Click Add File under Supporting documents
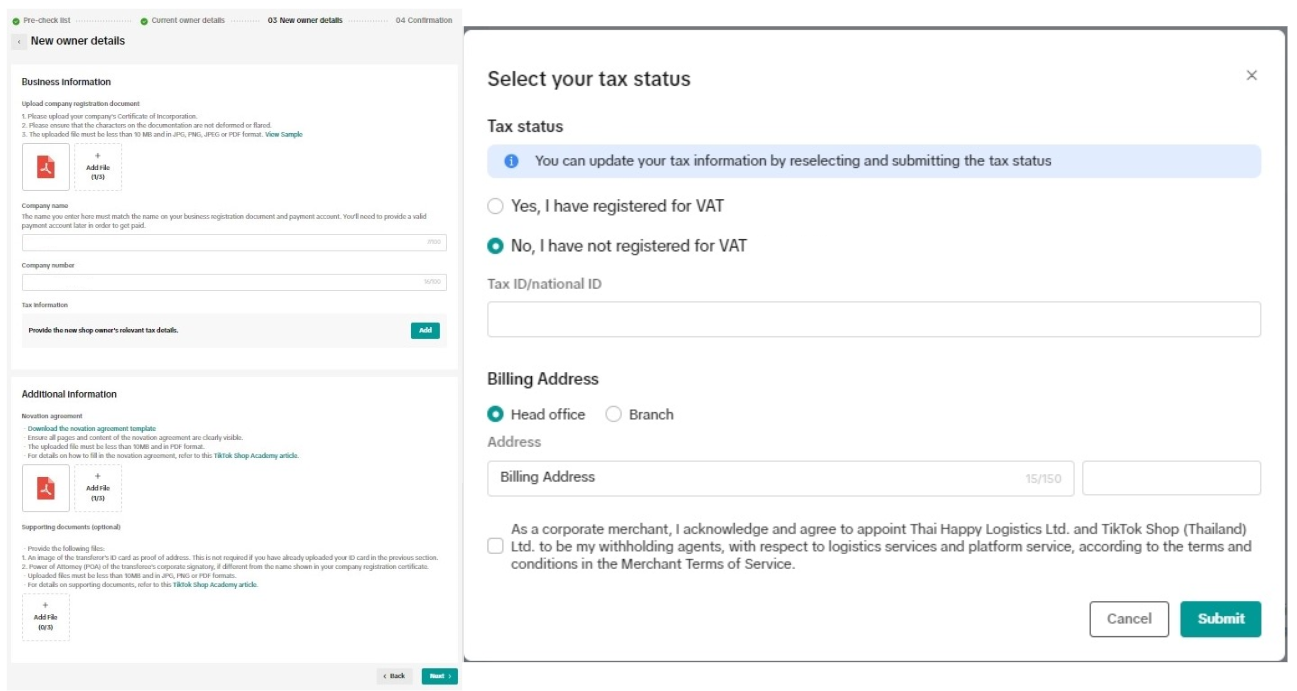The width and height of the screenshot is (1297, 691). click(46, 617)
